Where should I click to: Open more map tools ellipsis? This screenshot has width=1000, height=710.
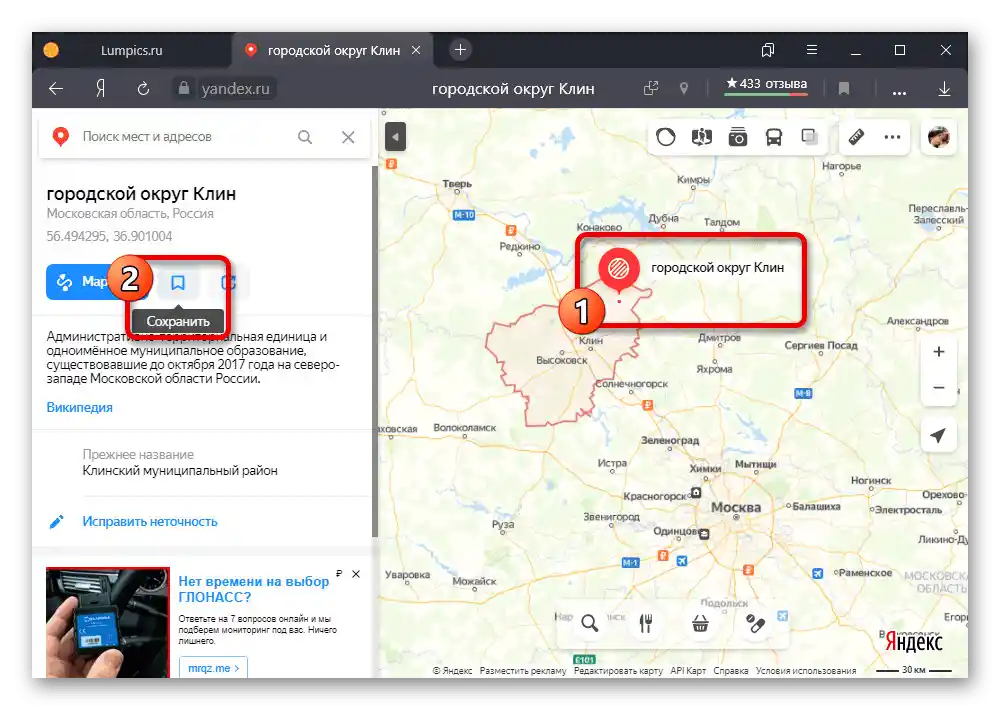click(892, 137)
